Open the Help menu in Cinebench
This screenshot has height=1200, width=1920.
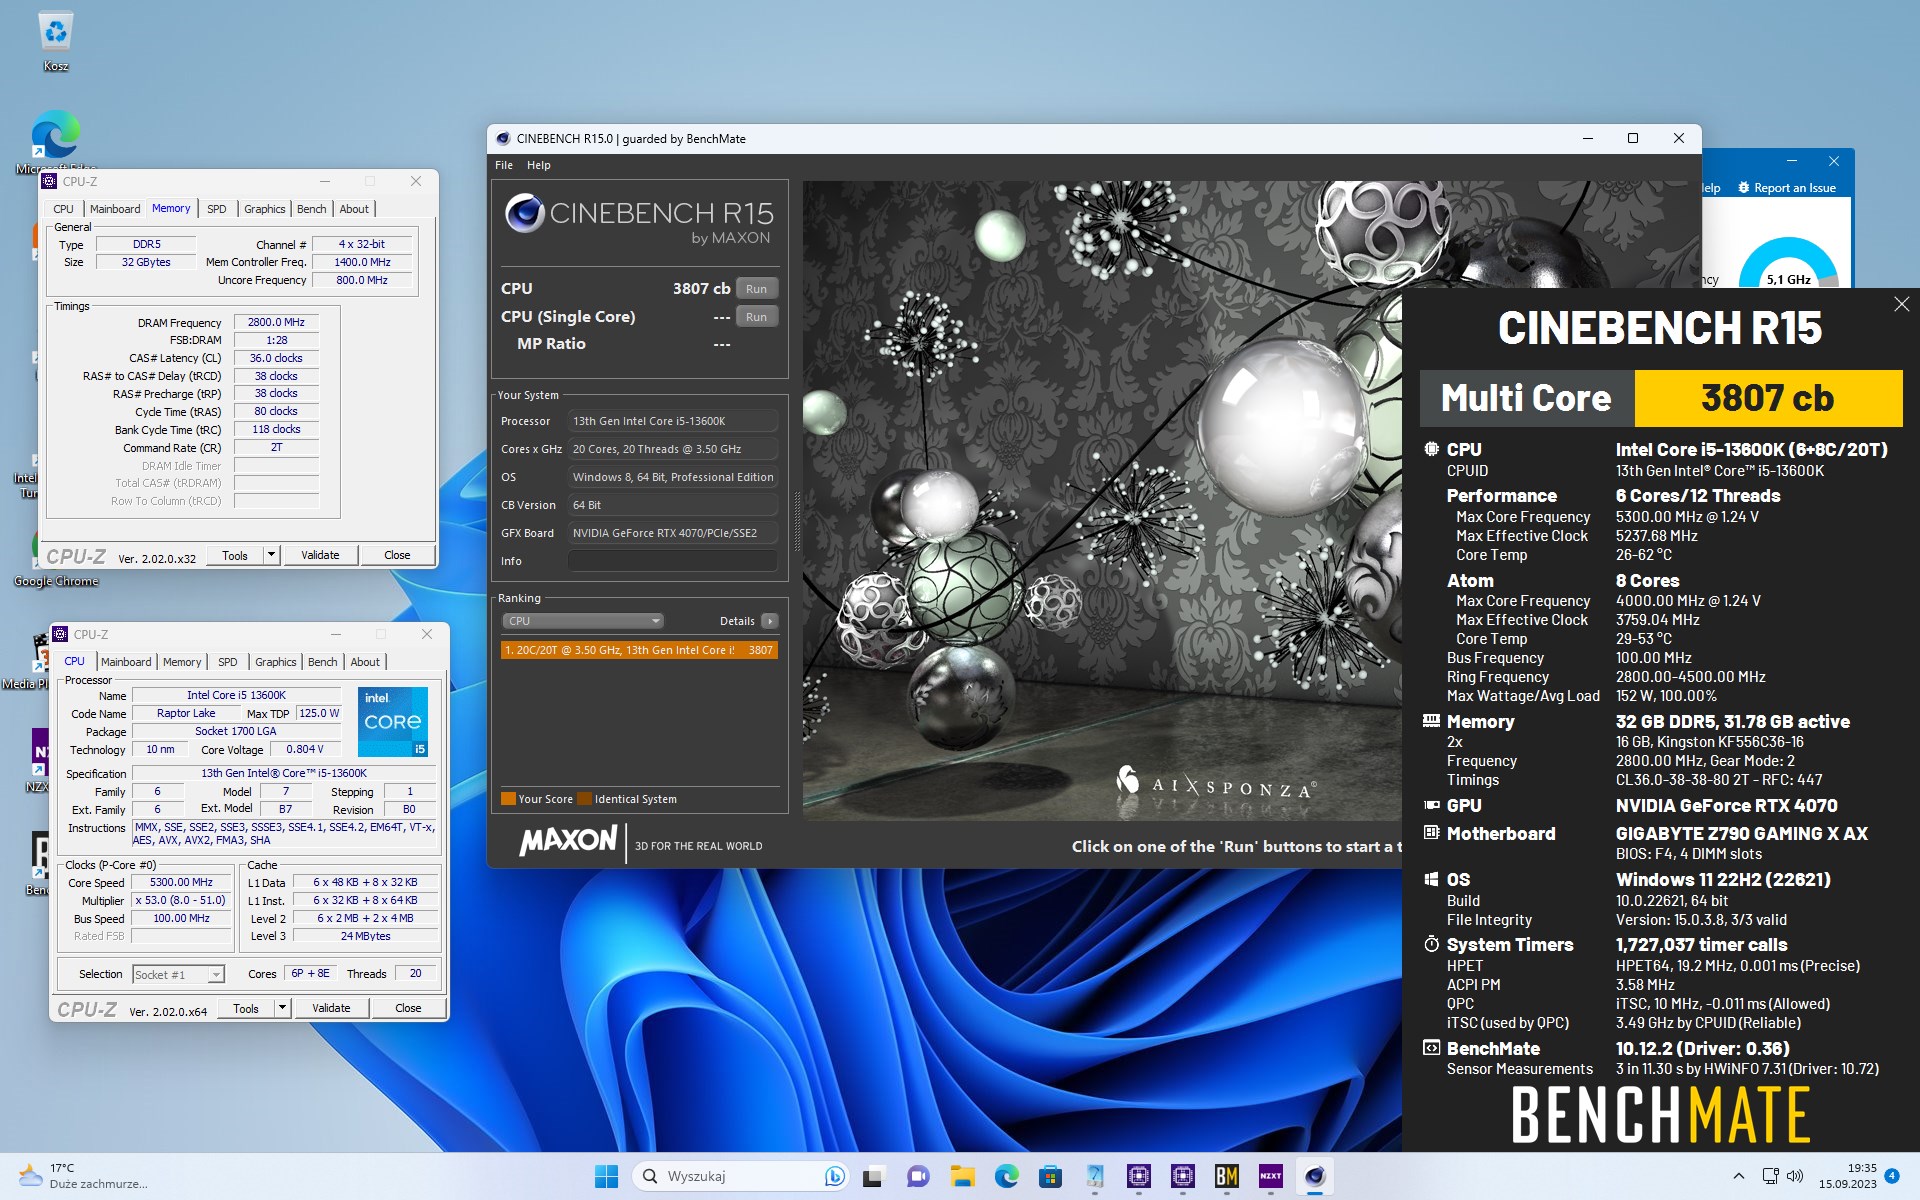click(539, 165)
